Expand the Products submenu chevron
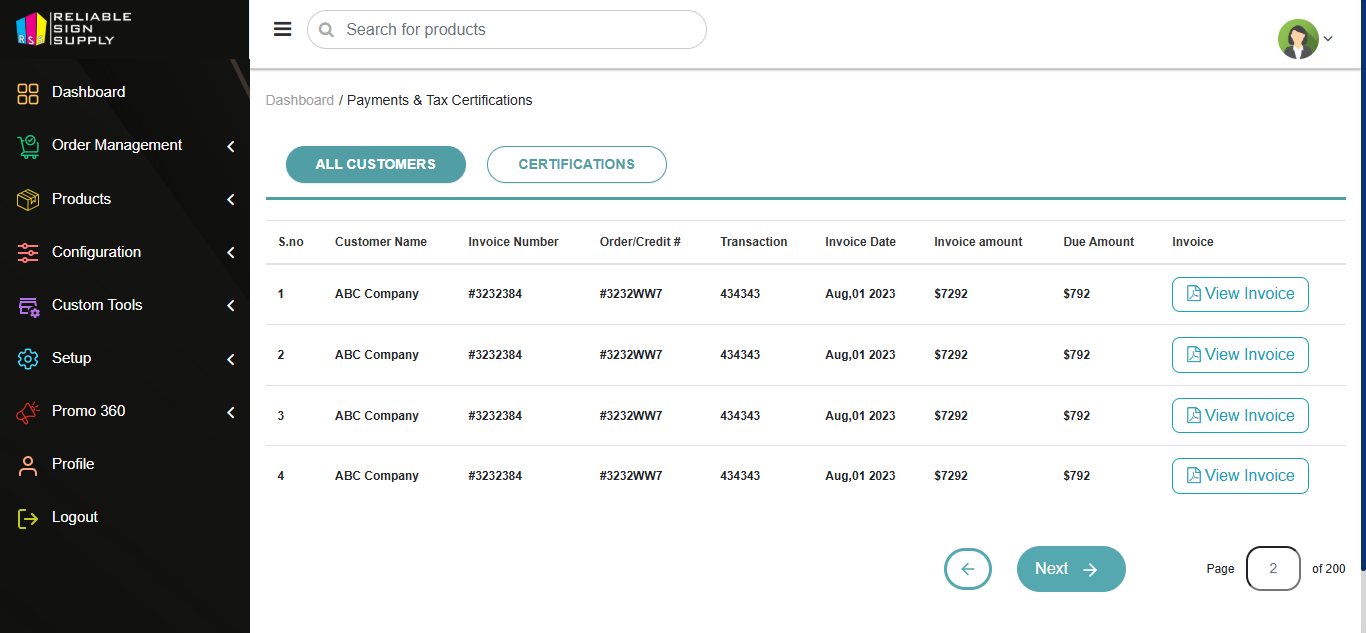Viewport: 1366px width, 633px height. (231, 199)
